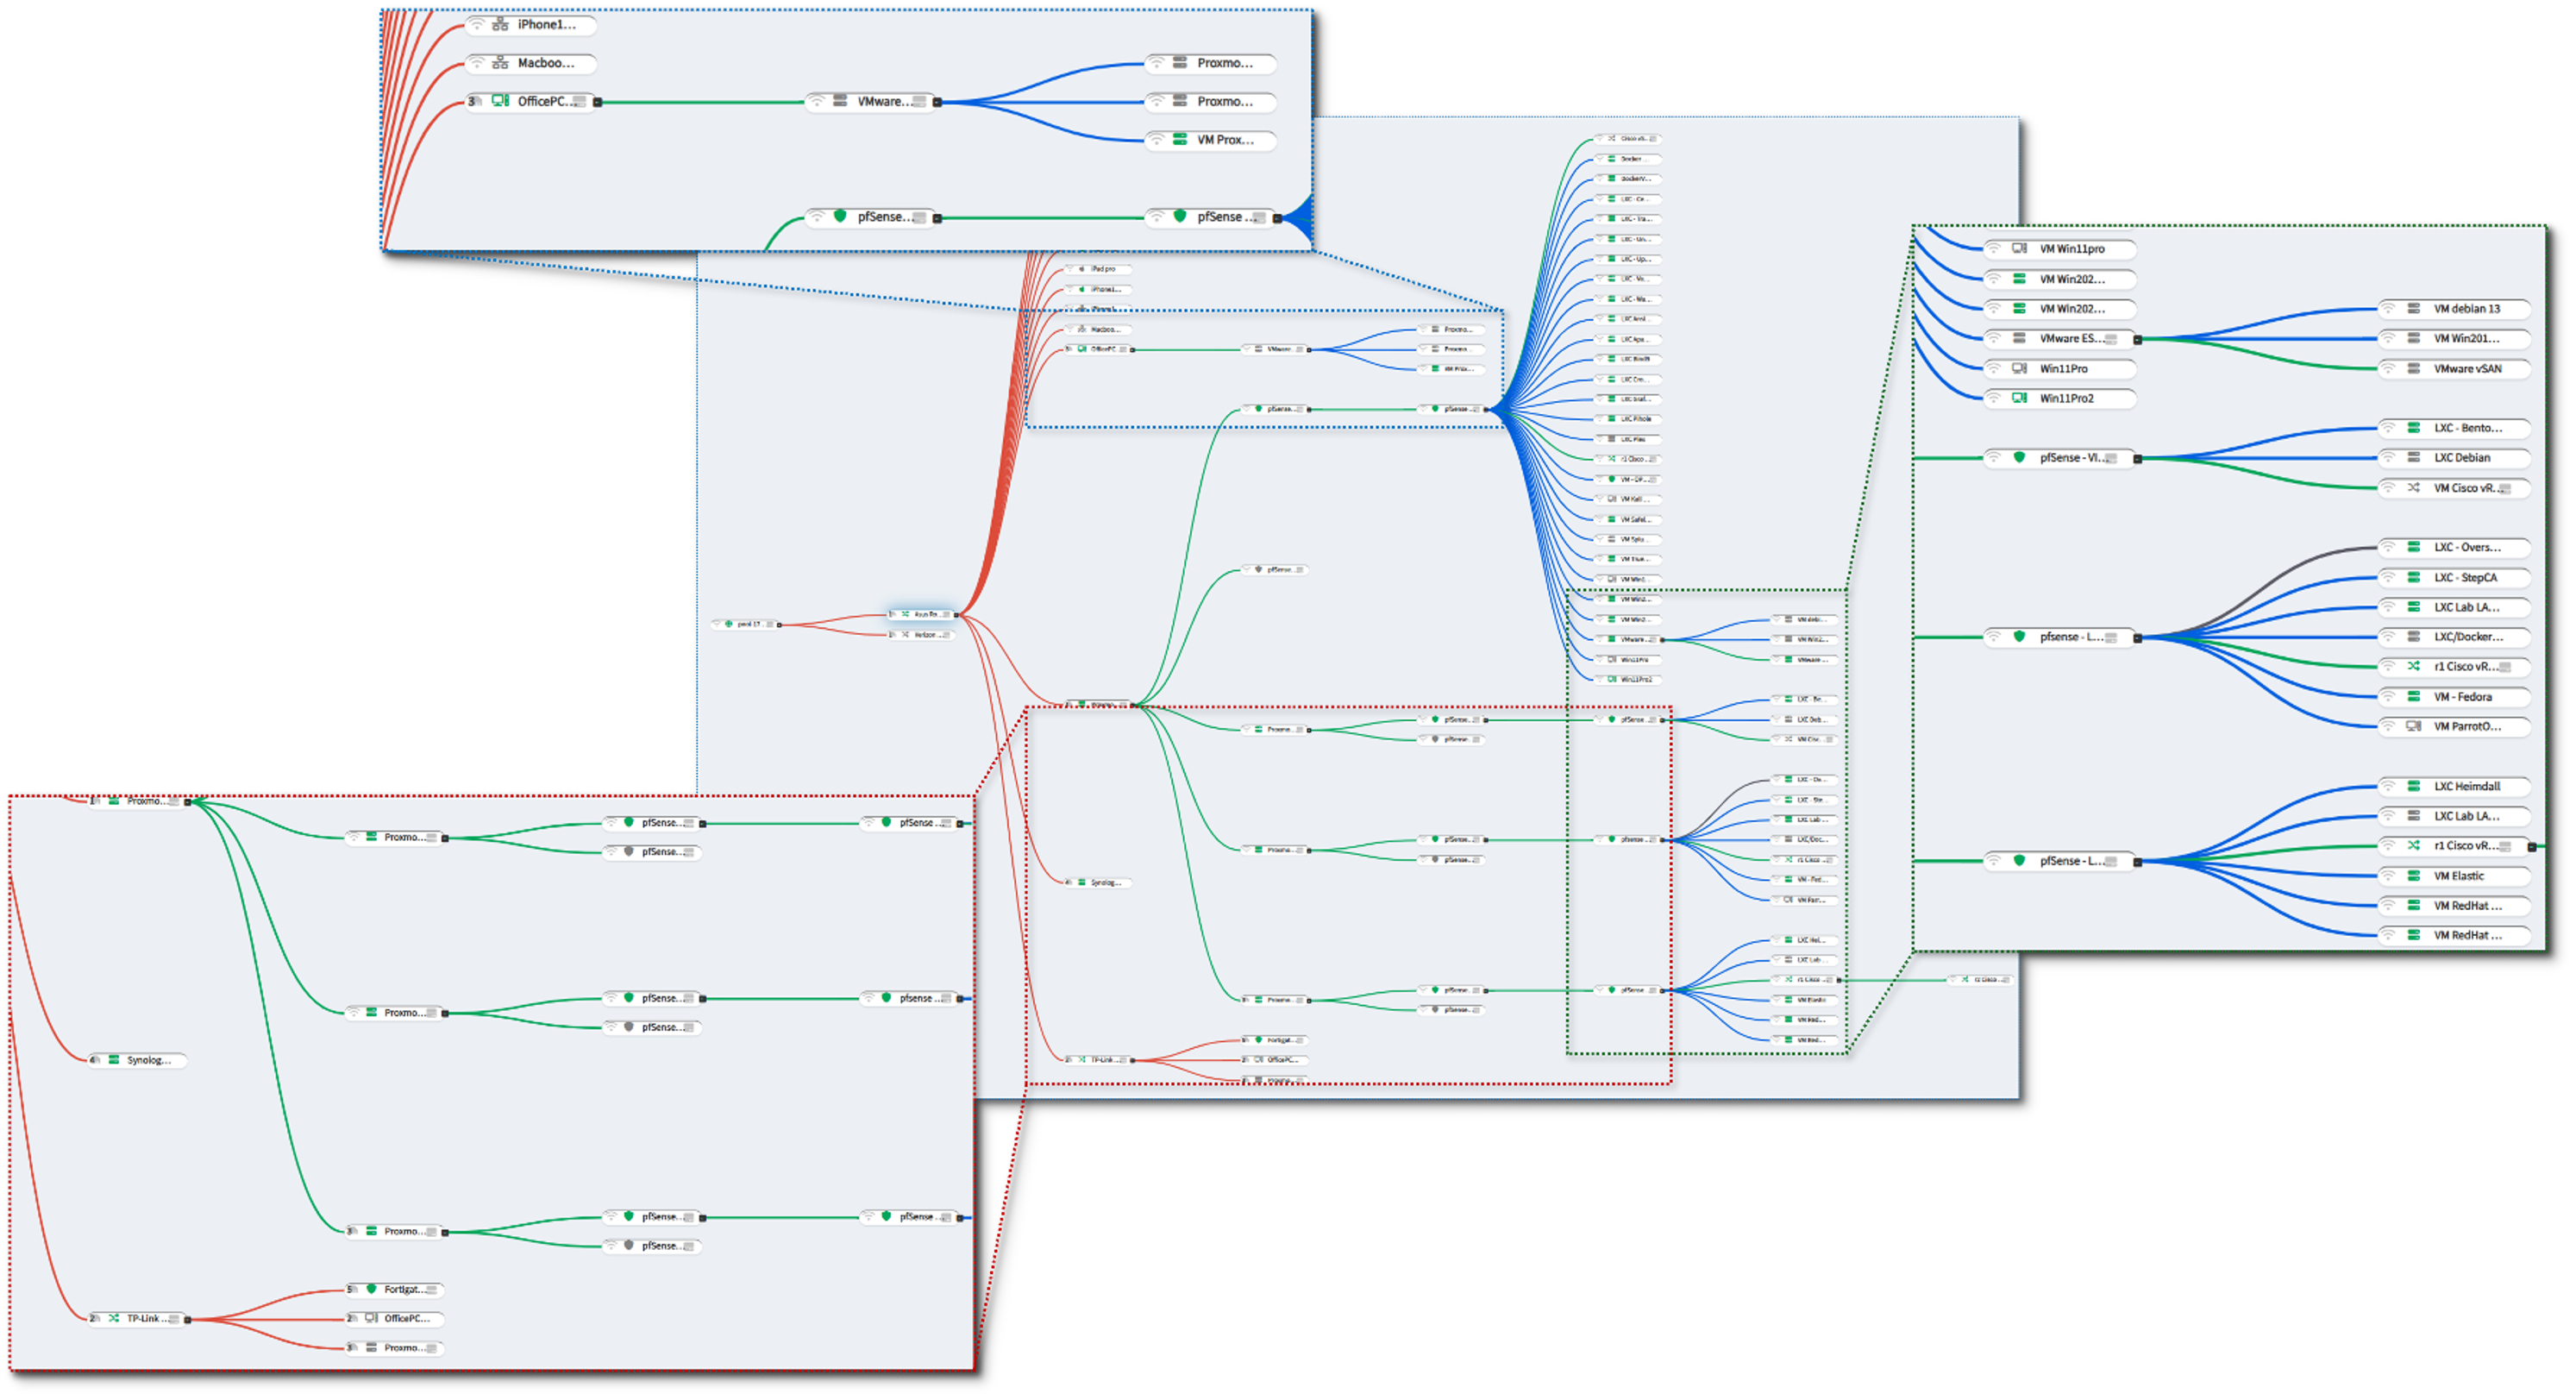Click the network icon on the Macbook node

coord(501,64)
